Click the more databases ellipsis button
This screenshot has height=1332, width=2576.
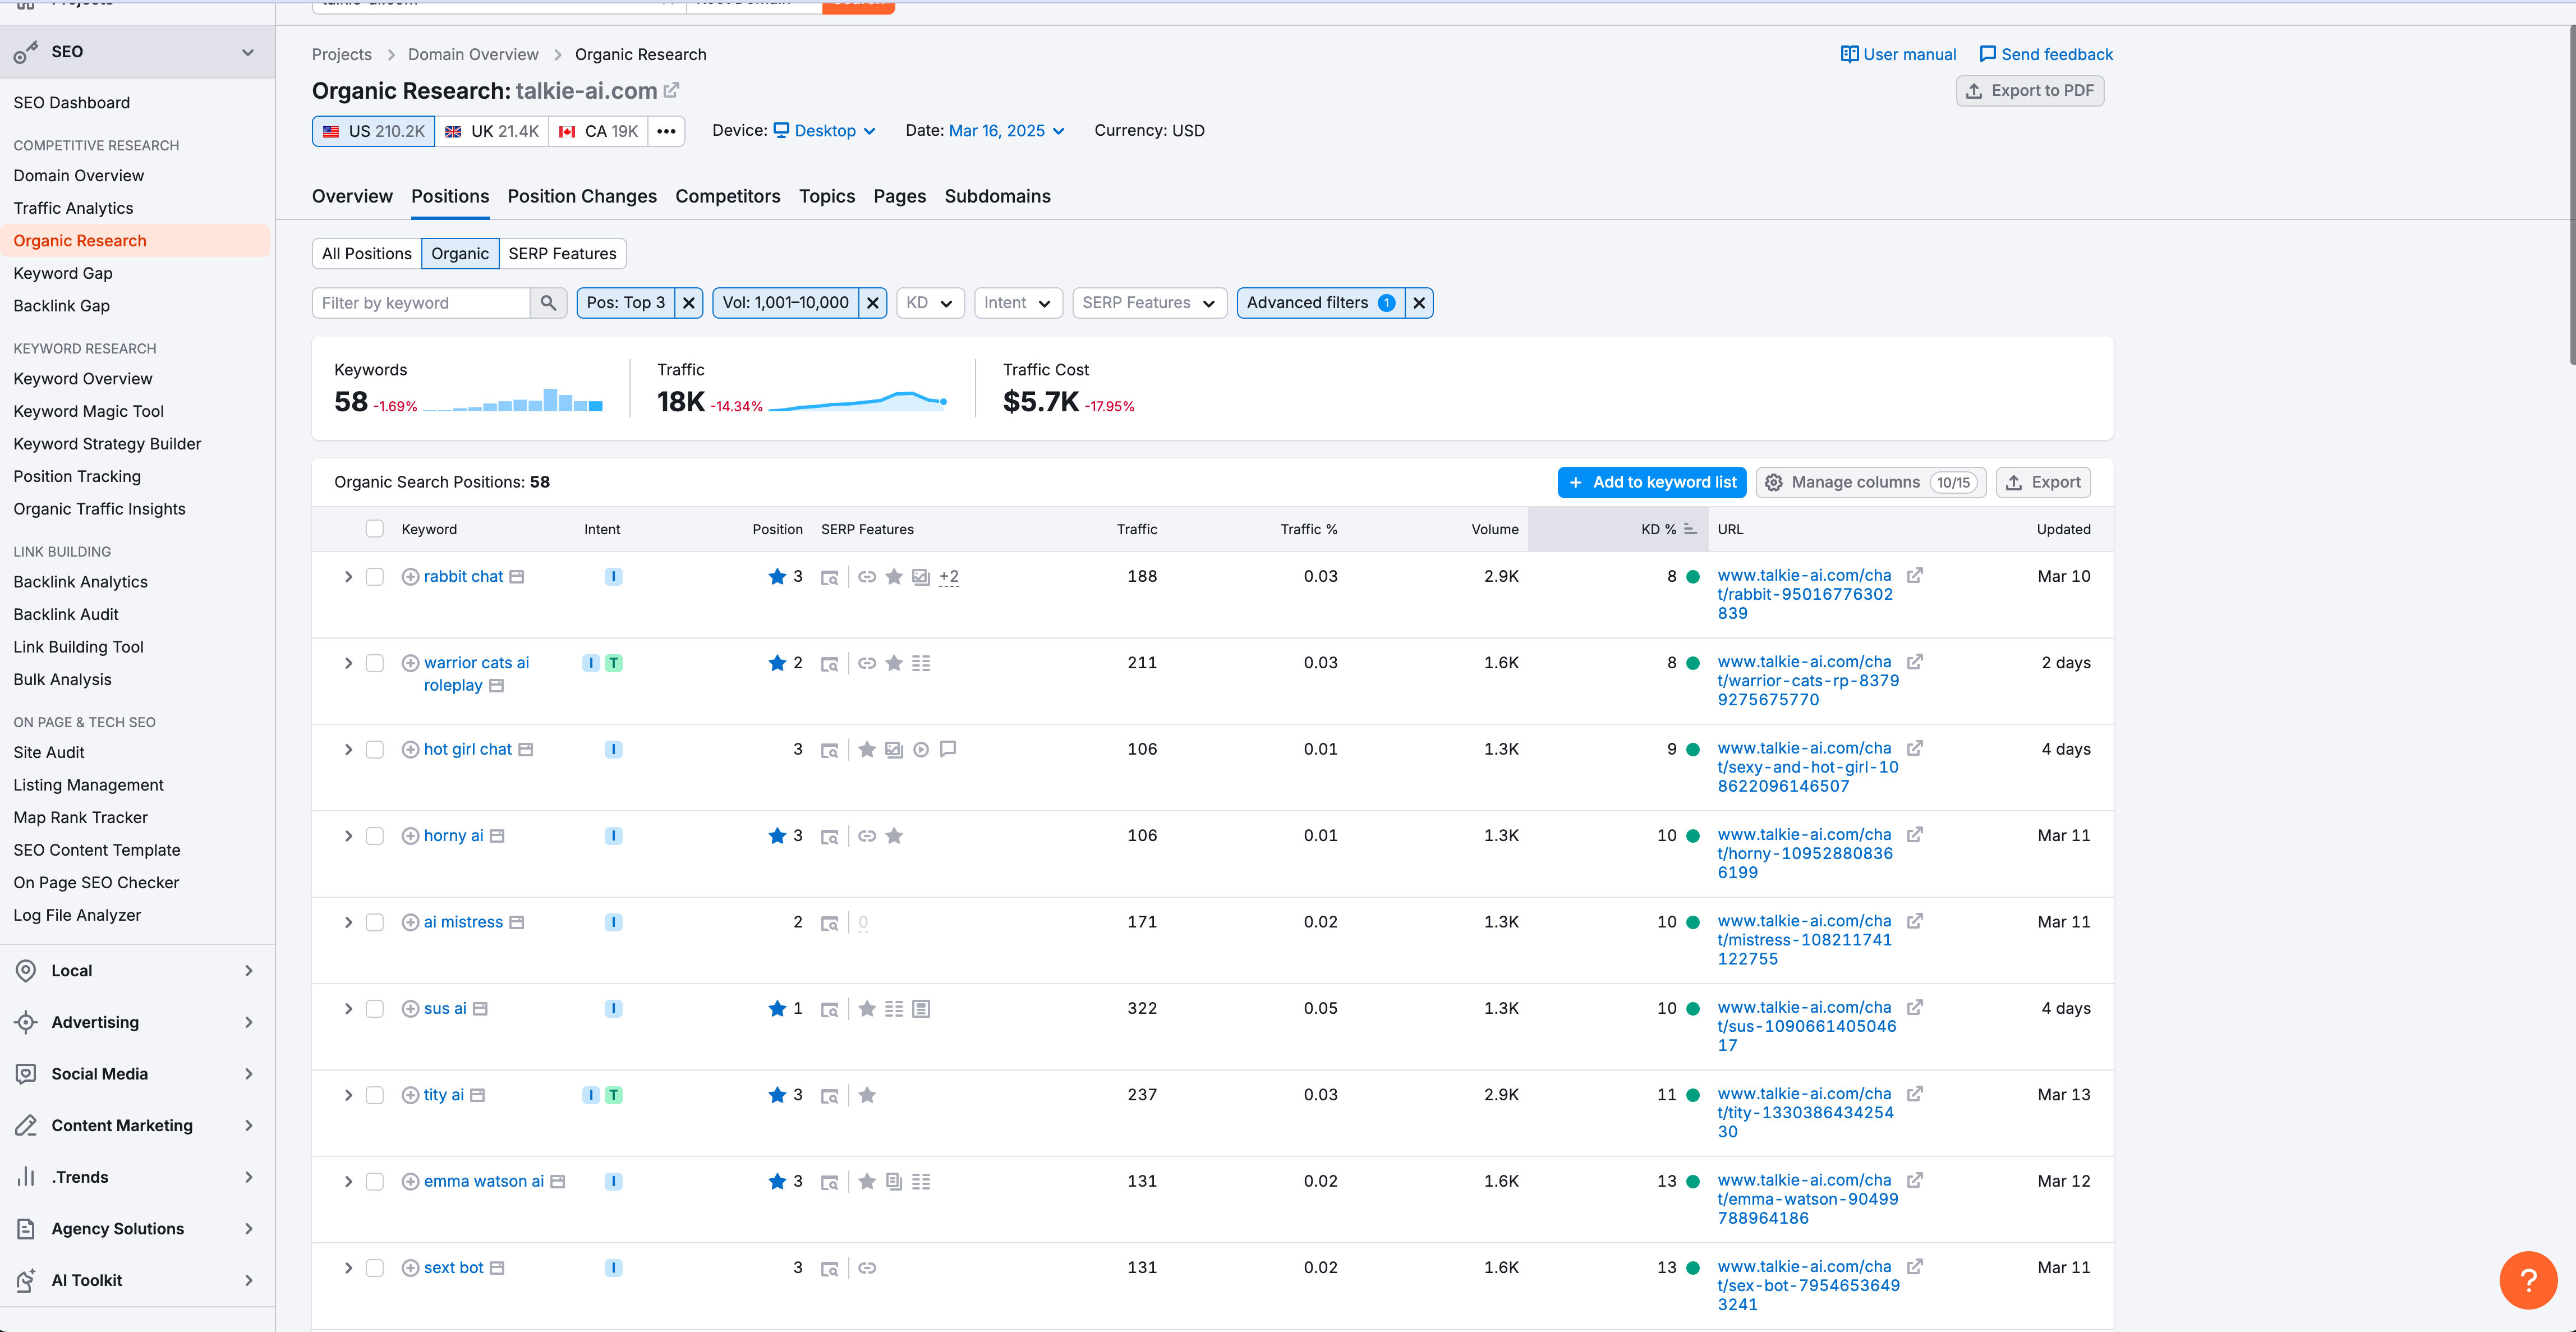pos(666,131)
